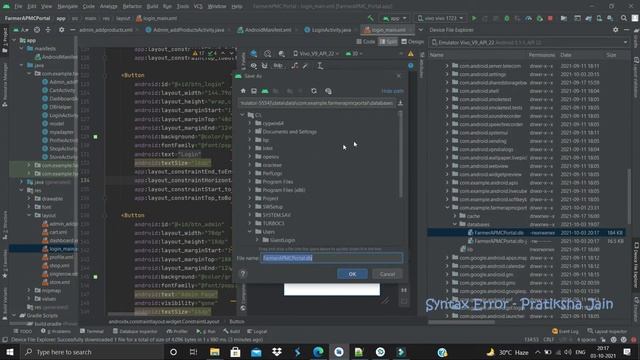Open Windows Start menu
The image size is (640, 360).
pyautogui.click(x=10, y=352)
